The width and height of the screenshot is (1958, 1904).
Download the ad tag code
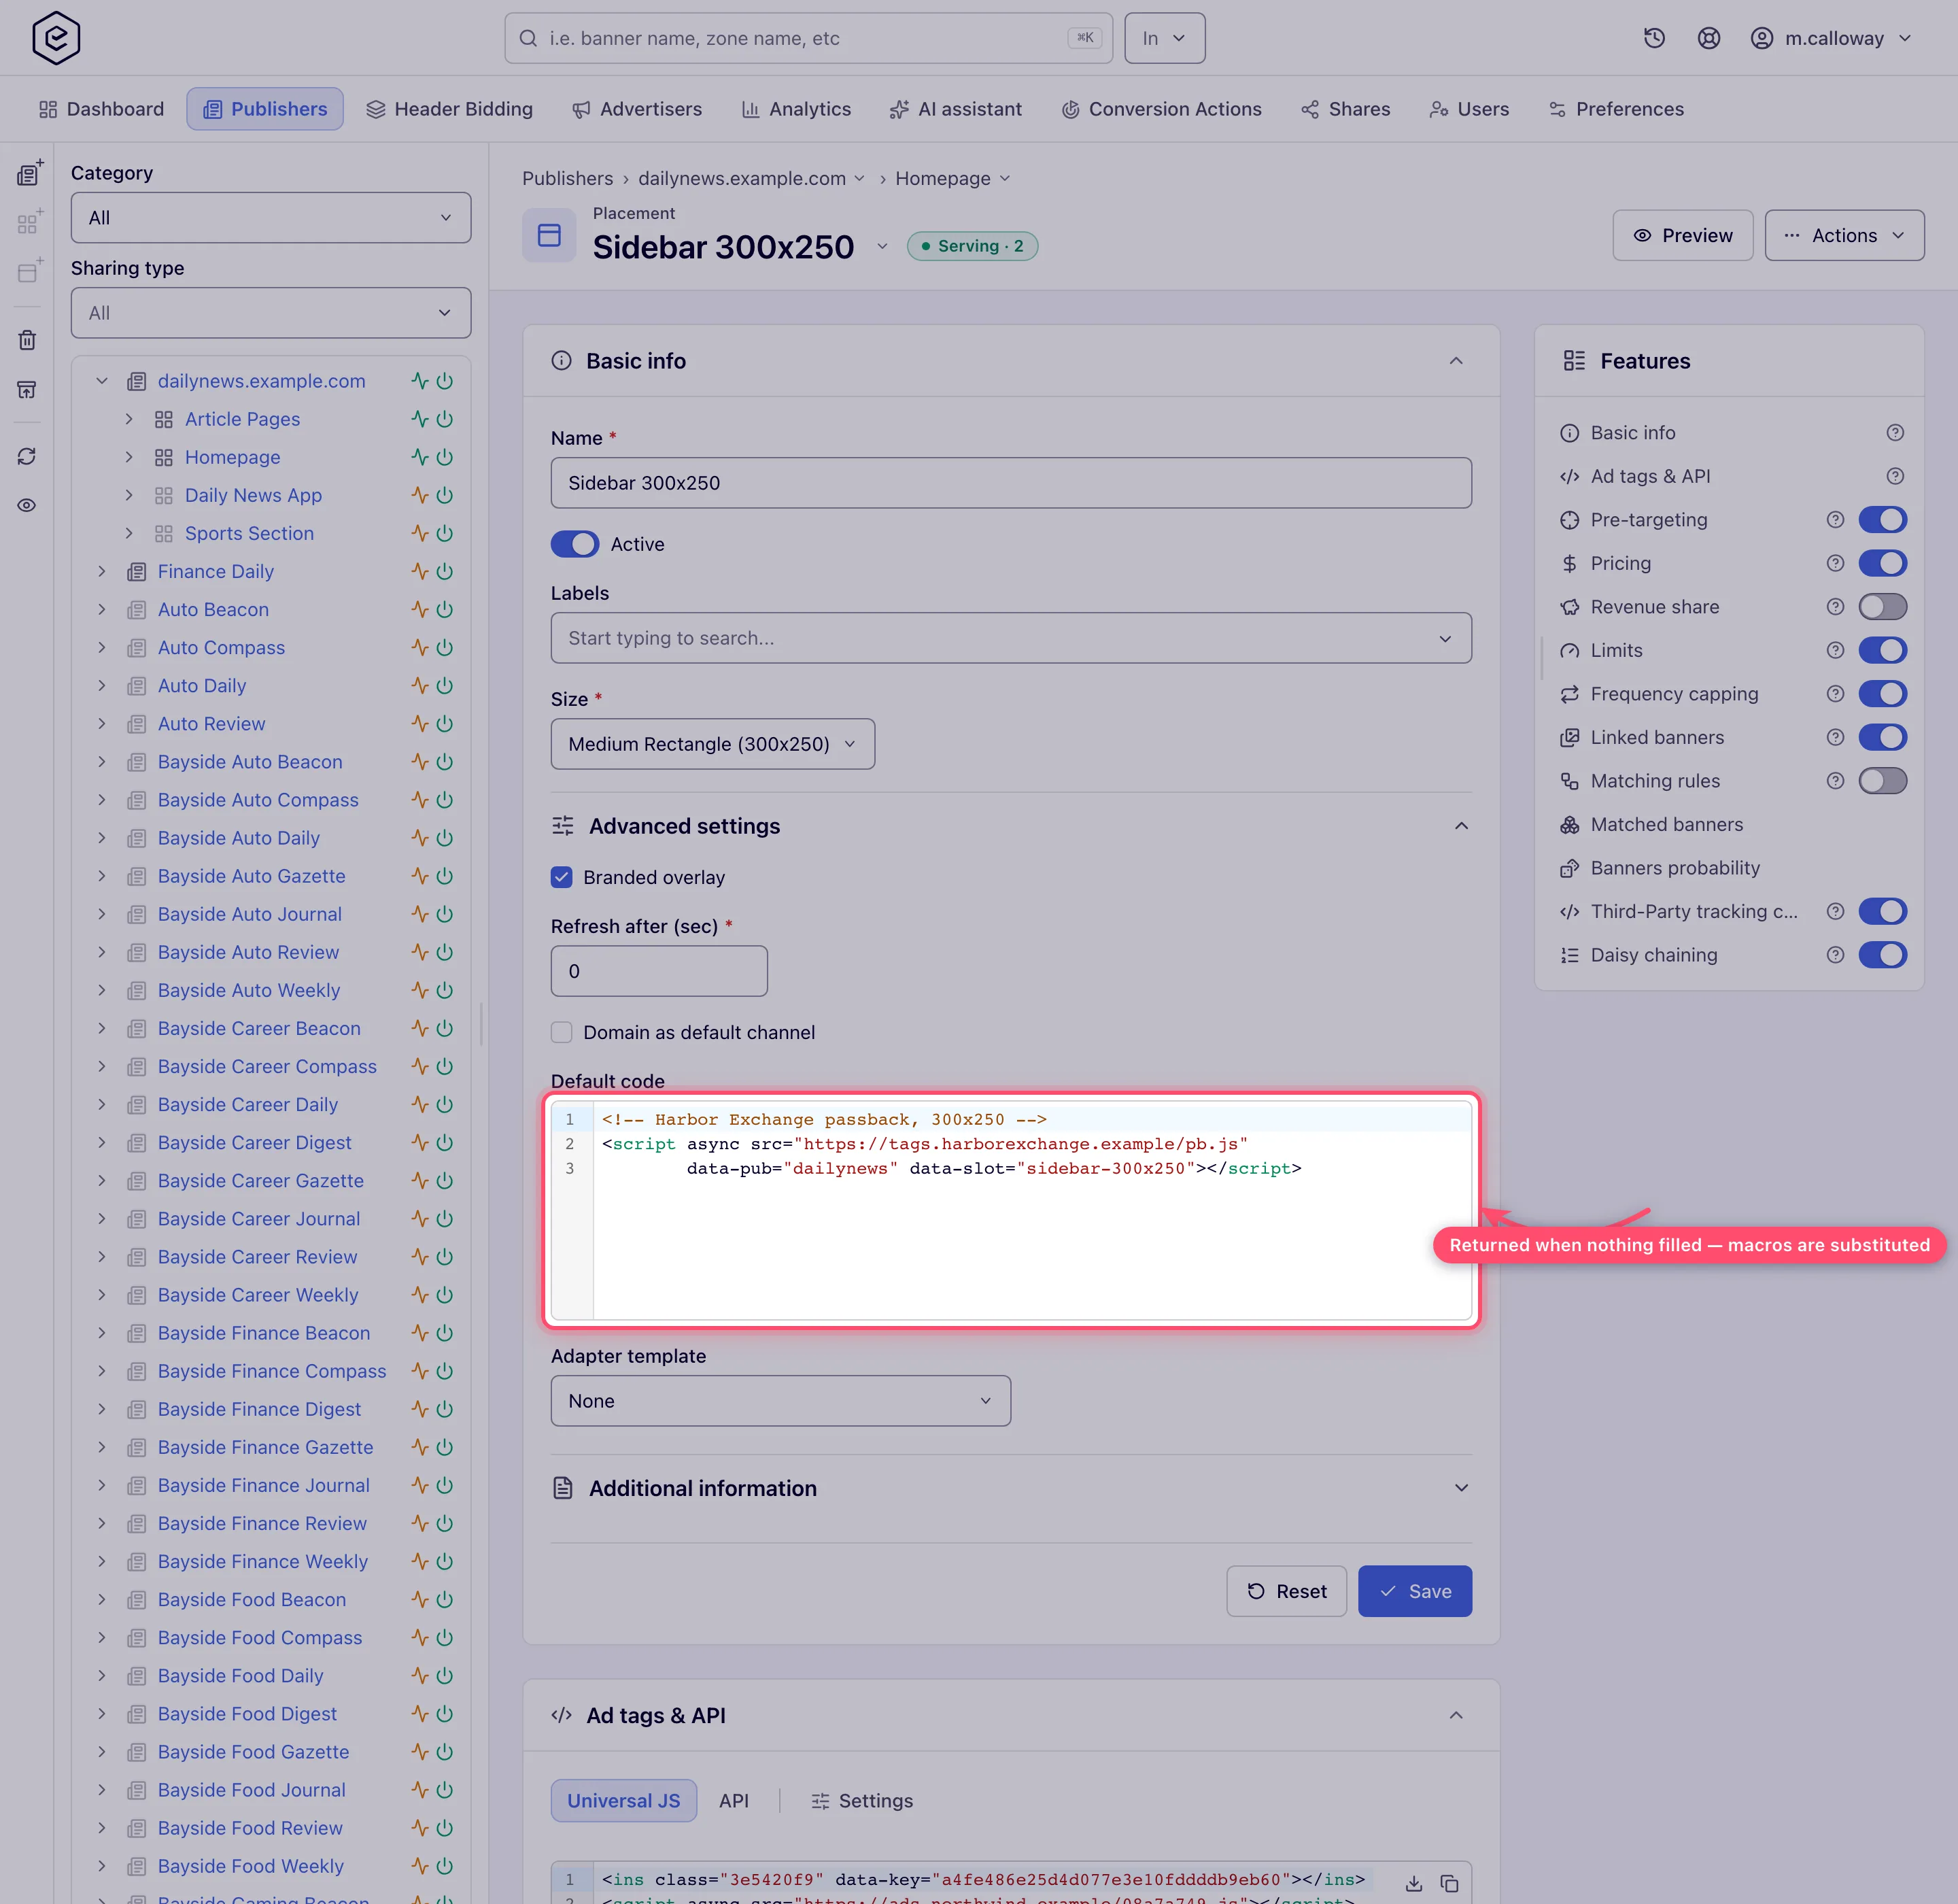(x=1413, y=1883)
